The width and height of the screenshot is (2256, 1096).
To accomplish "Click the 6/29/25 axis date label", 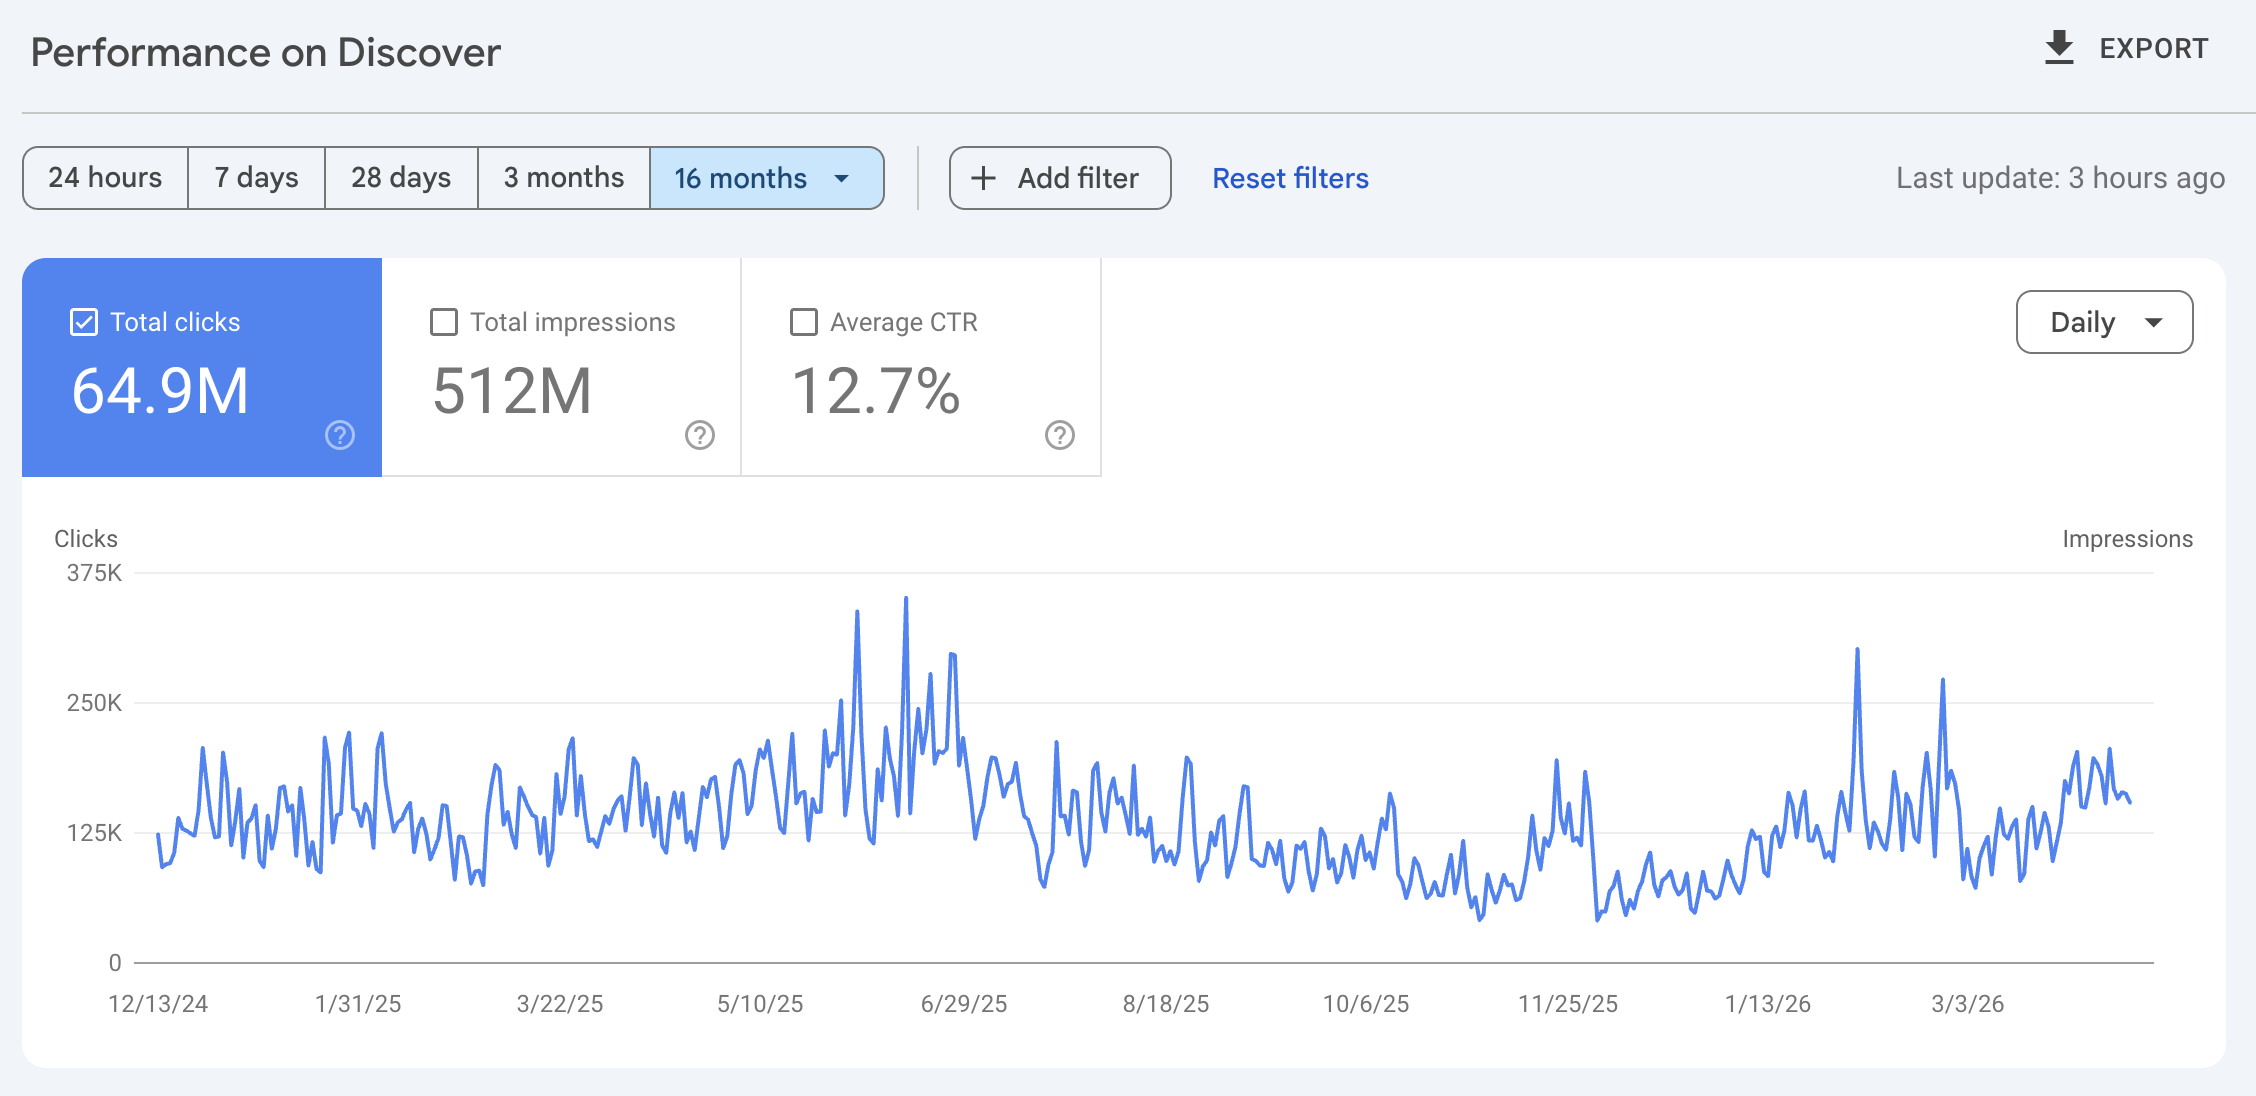I will point(966,1004).
